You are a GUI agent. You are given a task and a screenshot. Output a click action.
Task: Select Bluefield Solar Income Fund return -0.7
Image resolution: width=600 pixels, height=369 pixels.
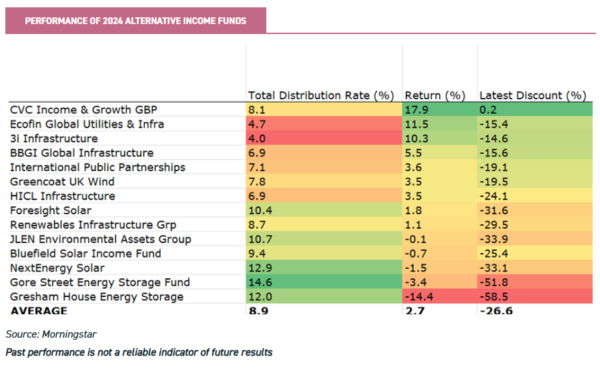click(x=440, y=254)
